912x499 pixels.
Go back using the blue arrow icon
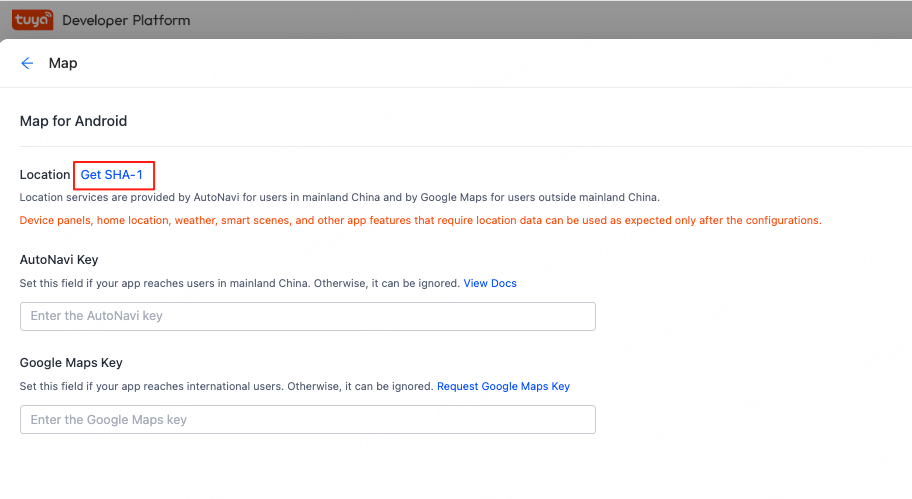pyautogui.click(x=27, y=63)
